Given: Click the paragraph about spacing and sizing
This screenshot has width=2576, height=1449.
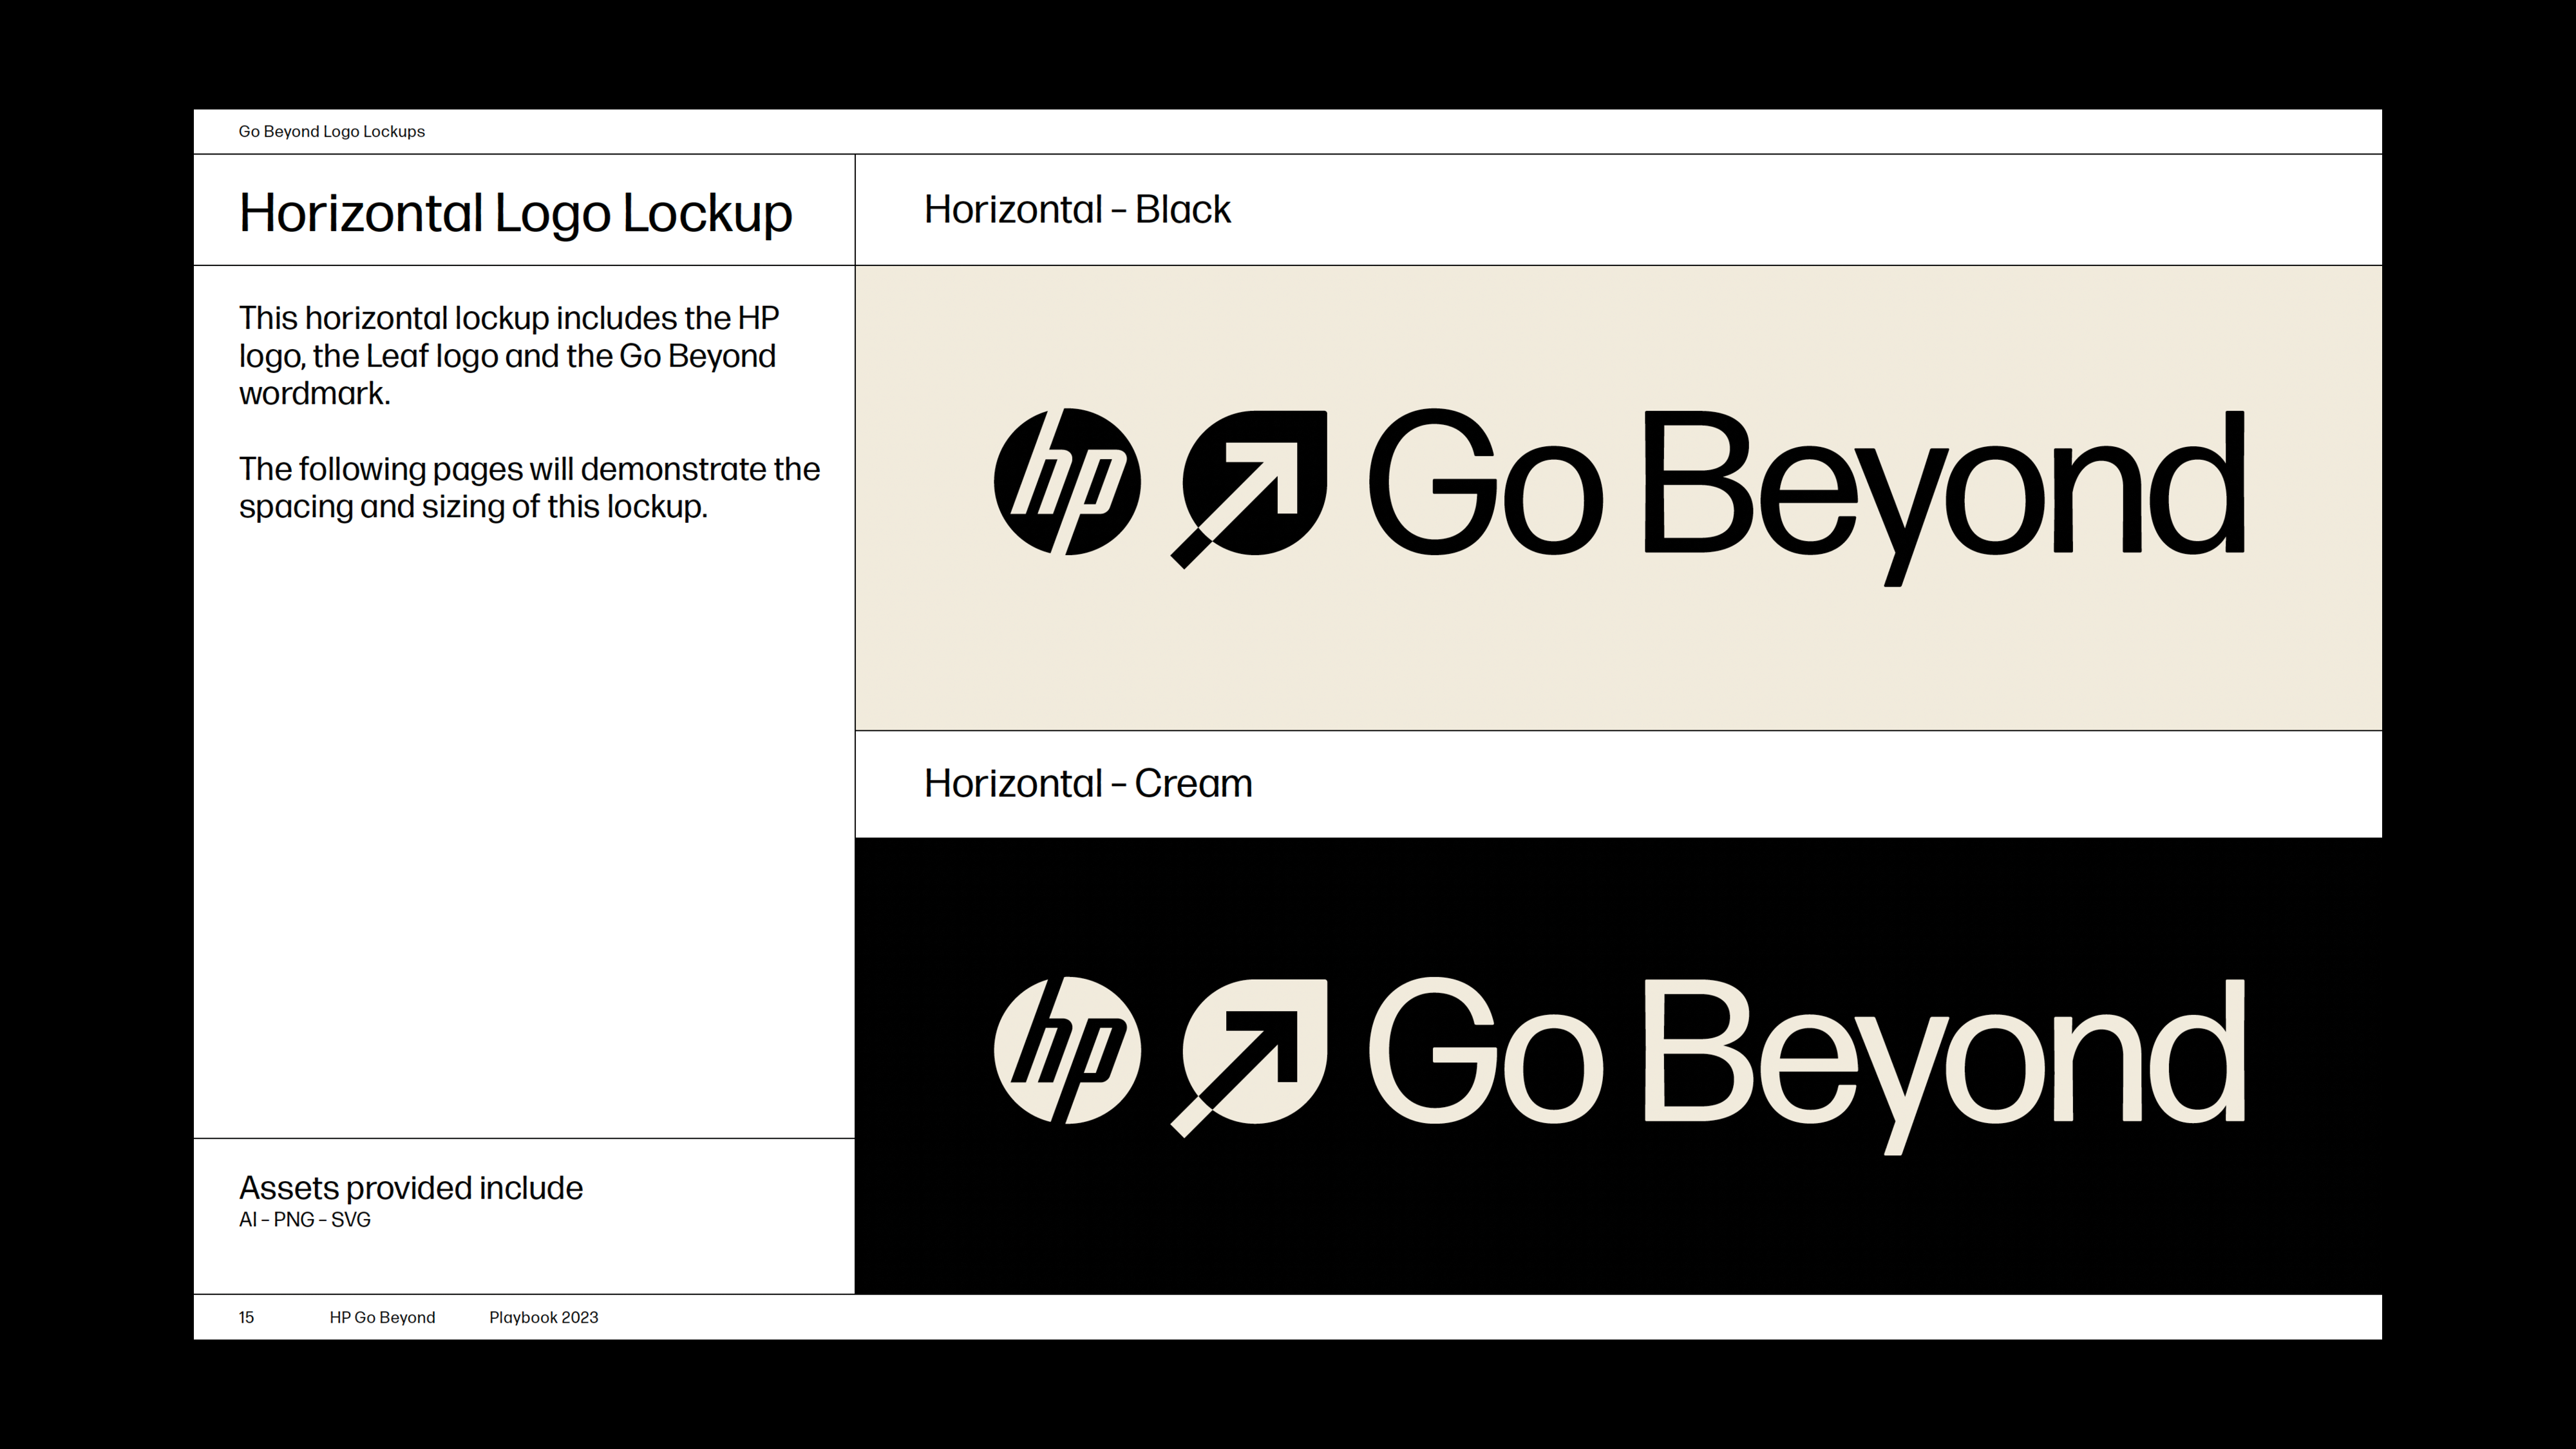Looking at the screenshot, I should (x=528, y=488).
